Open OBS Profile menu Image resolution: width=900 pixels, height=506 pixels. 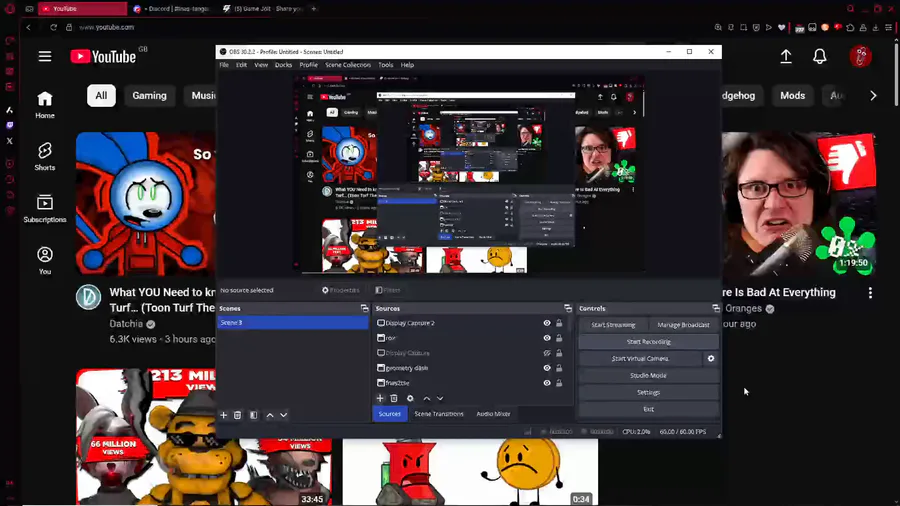point(308,65)
